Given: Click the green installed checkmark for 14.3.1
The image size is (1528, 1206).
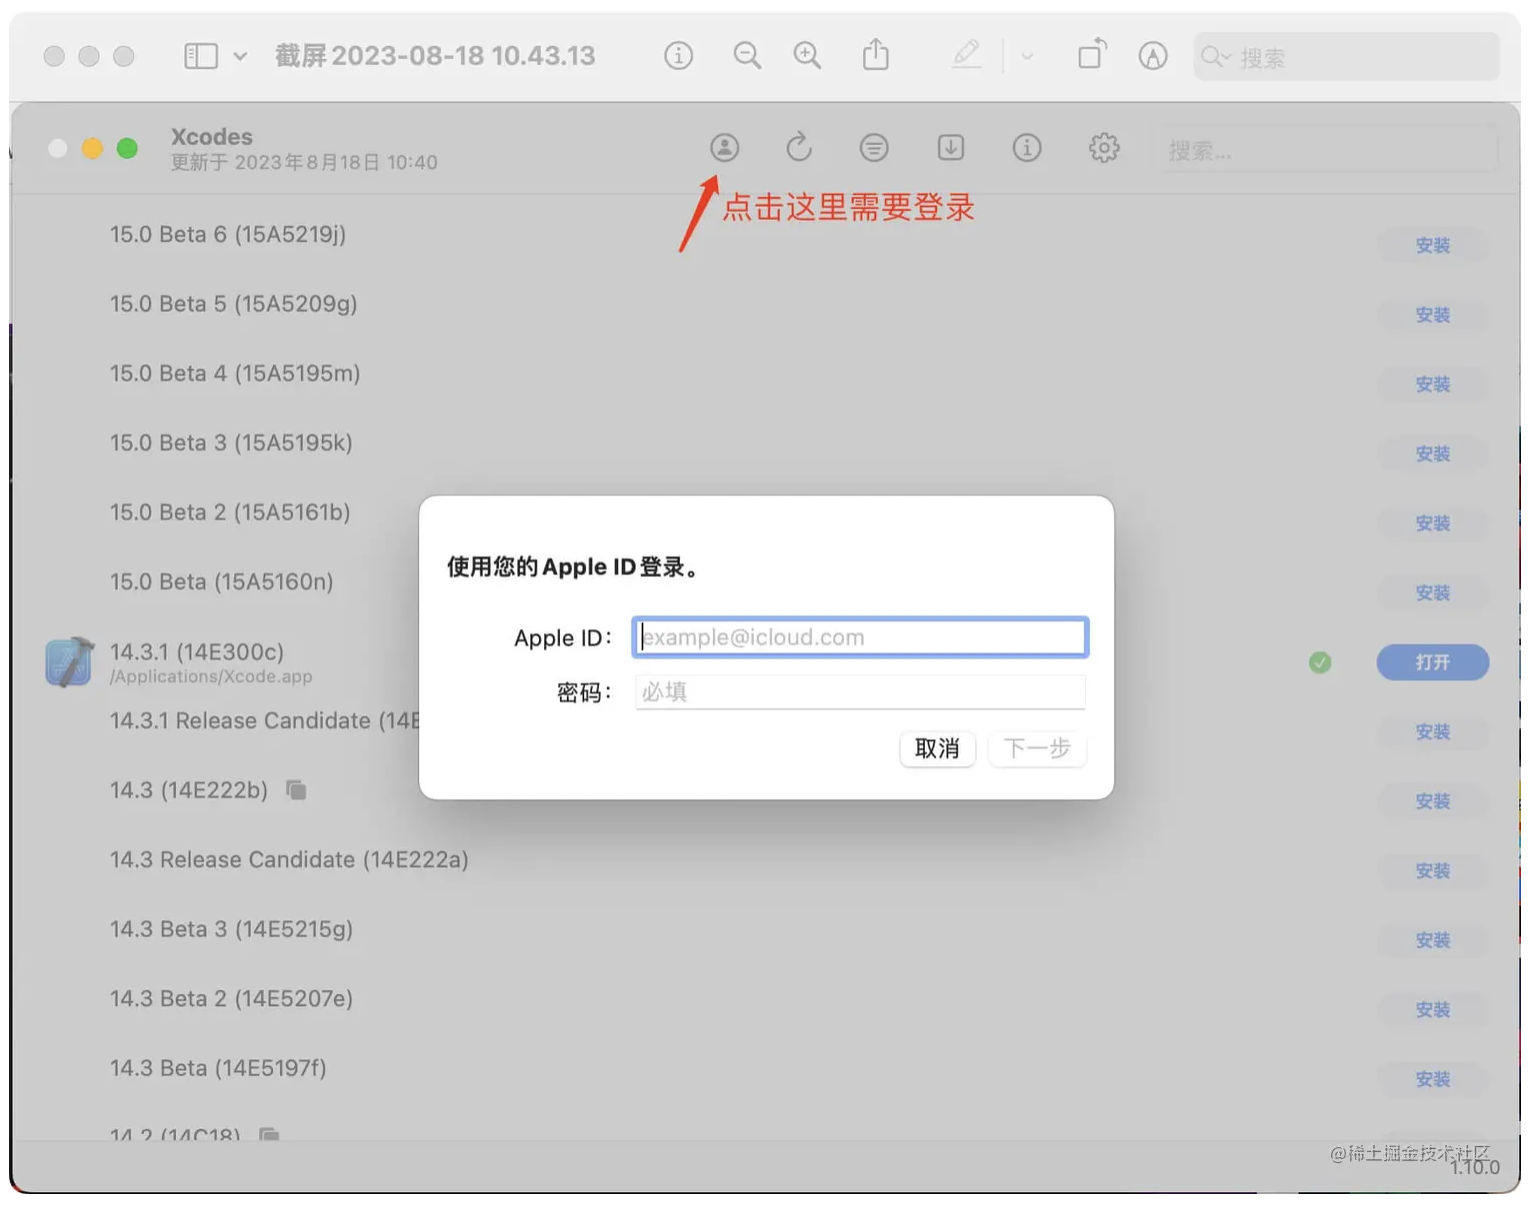Looking at the screenshot, I should 1320,662.
